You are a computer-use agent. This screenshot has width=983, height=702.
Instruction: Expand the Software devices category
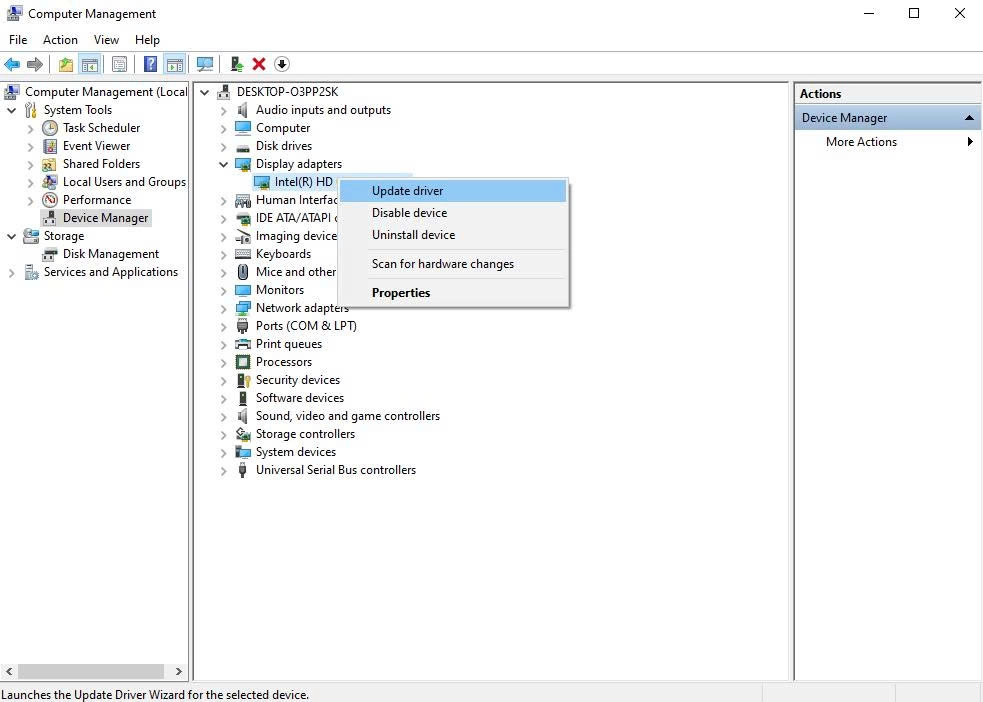tap(223, 399)
